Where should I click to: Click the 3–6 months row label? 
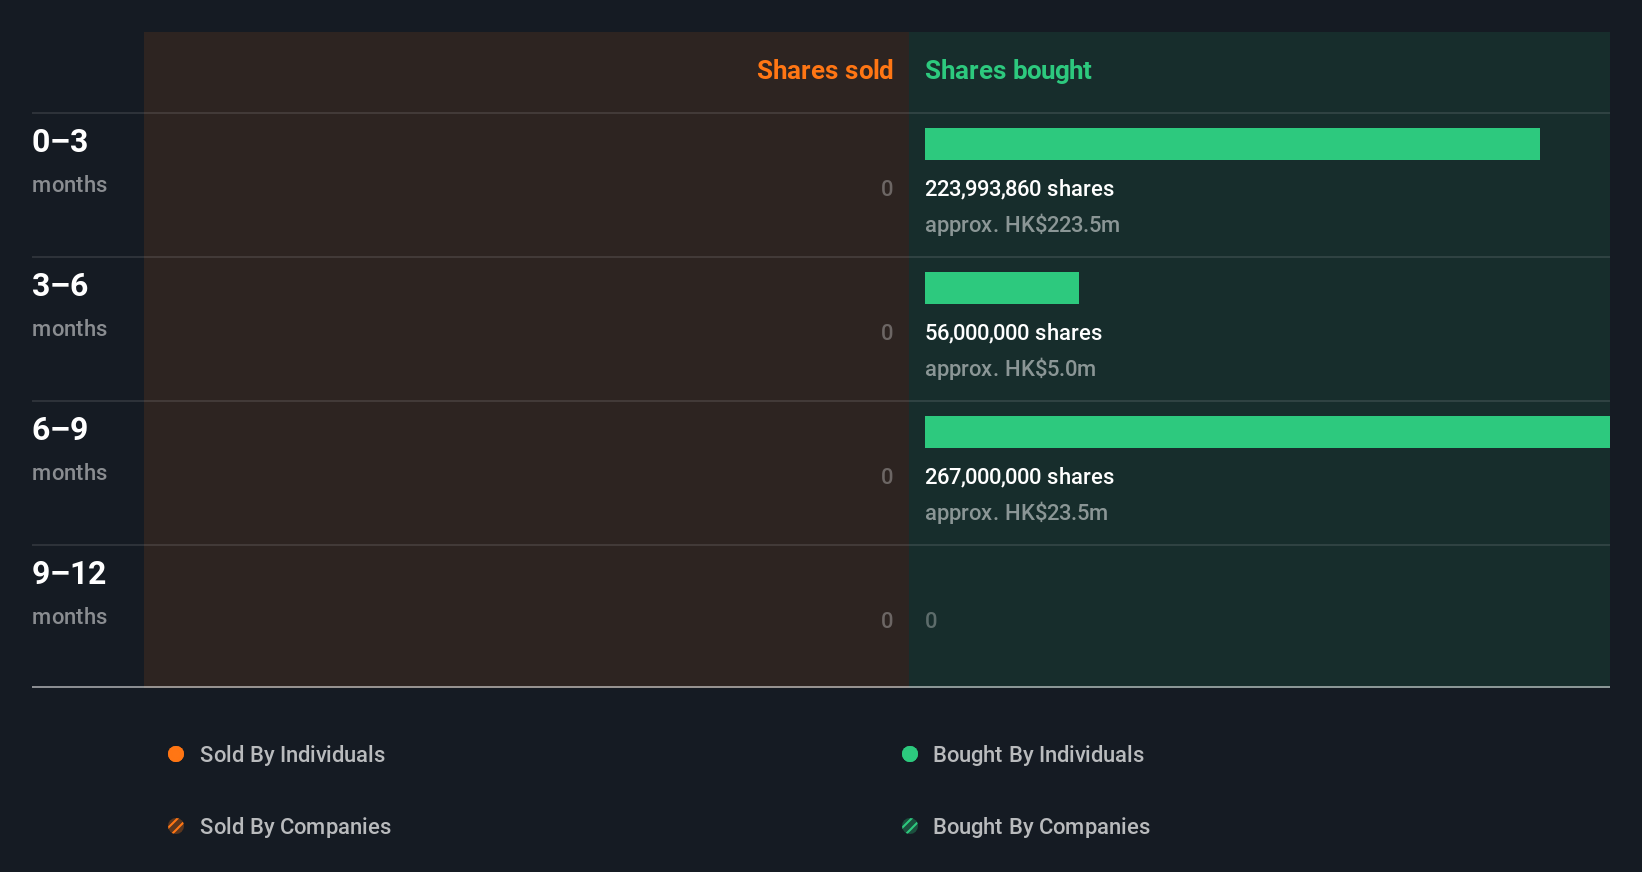pos(69,304)
